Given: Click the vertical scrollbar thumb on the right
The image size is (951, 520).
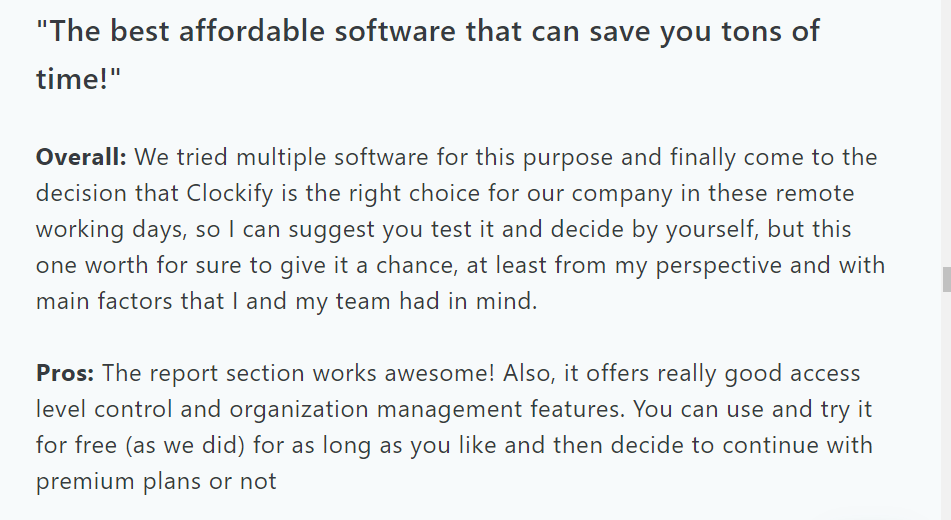Looking at the screenshot, I should pos(946,279).
